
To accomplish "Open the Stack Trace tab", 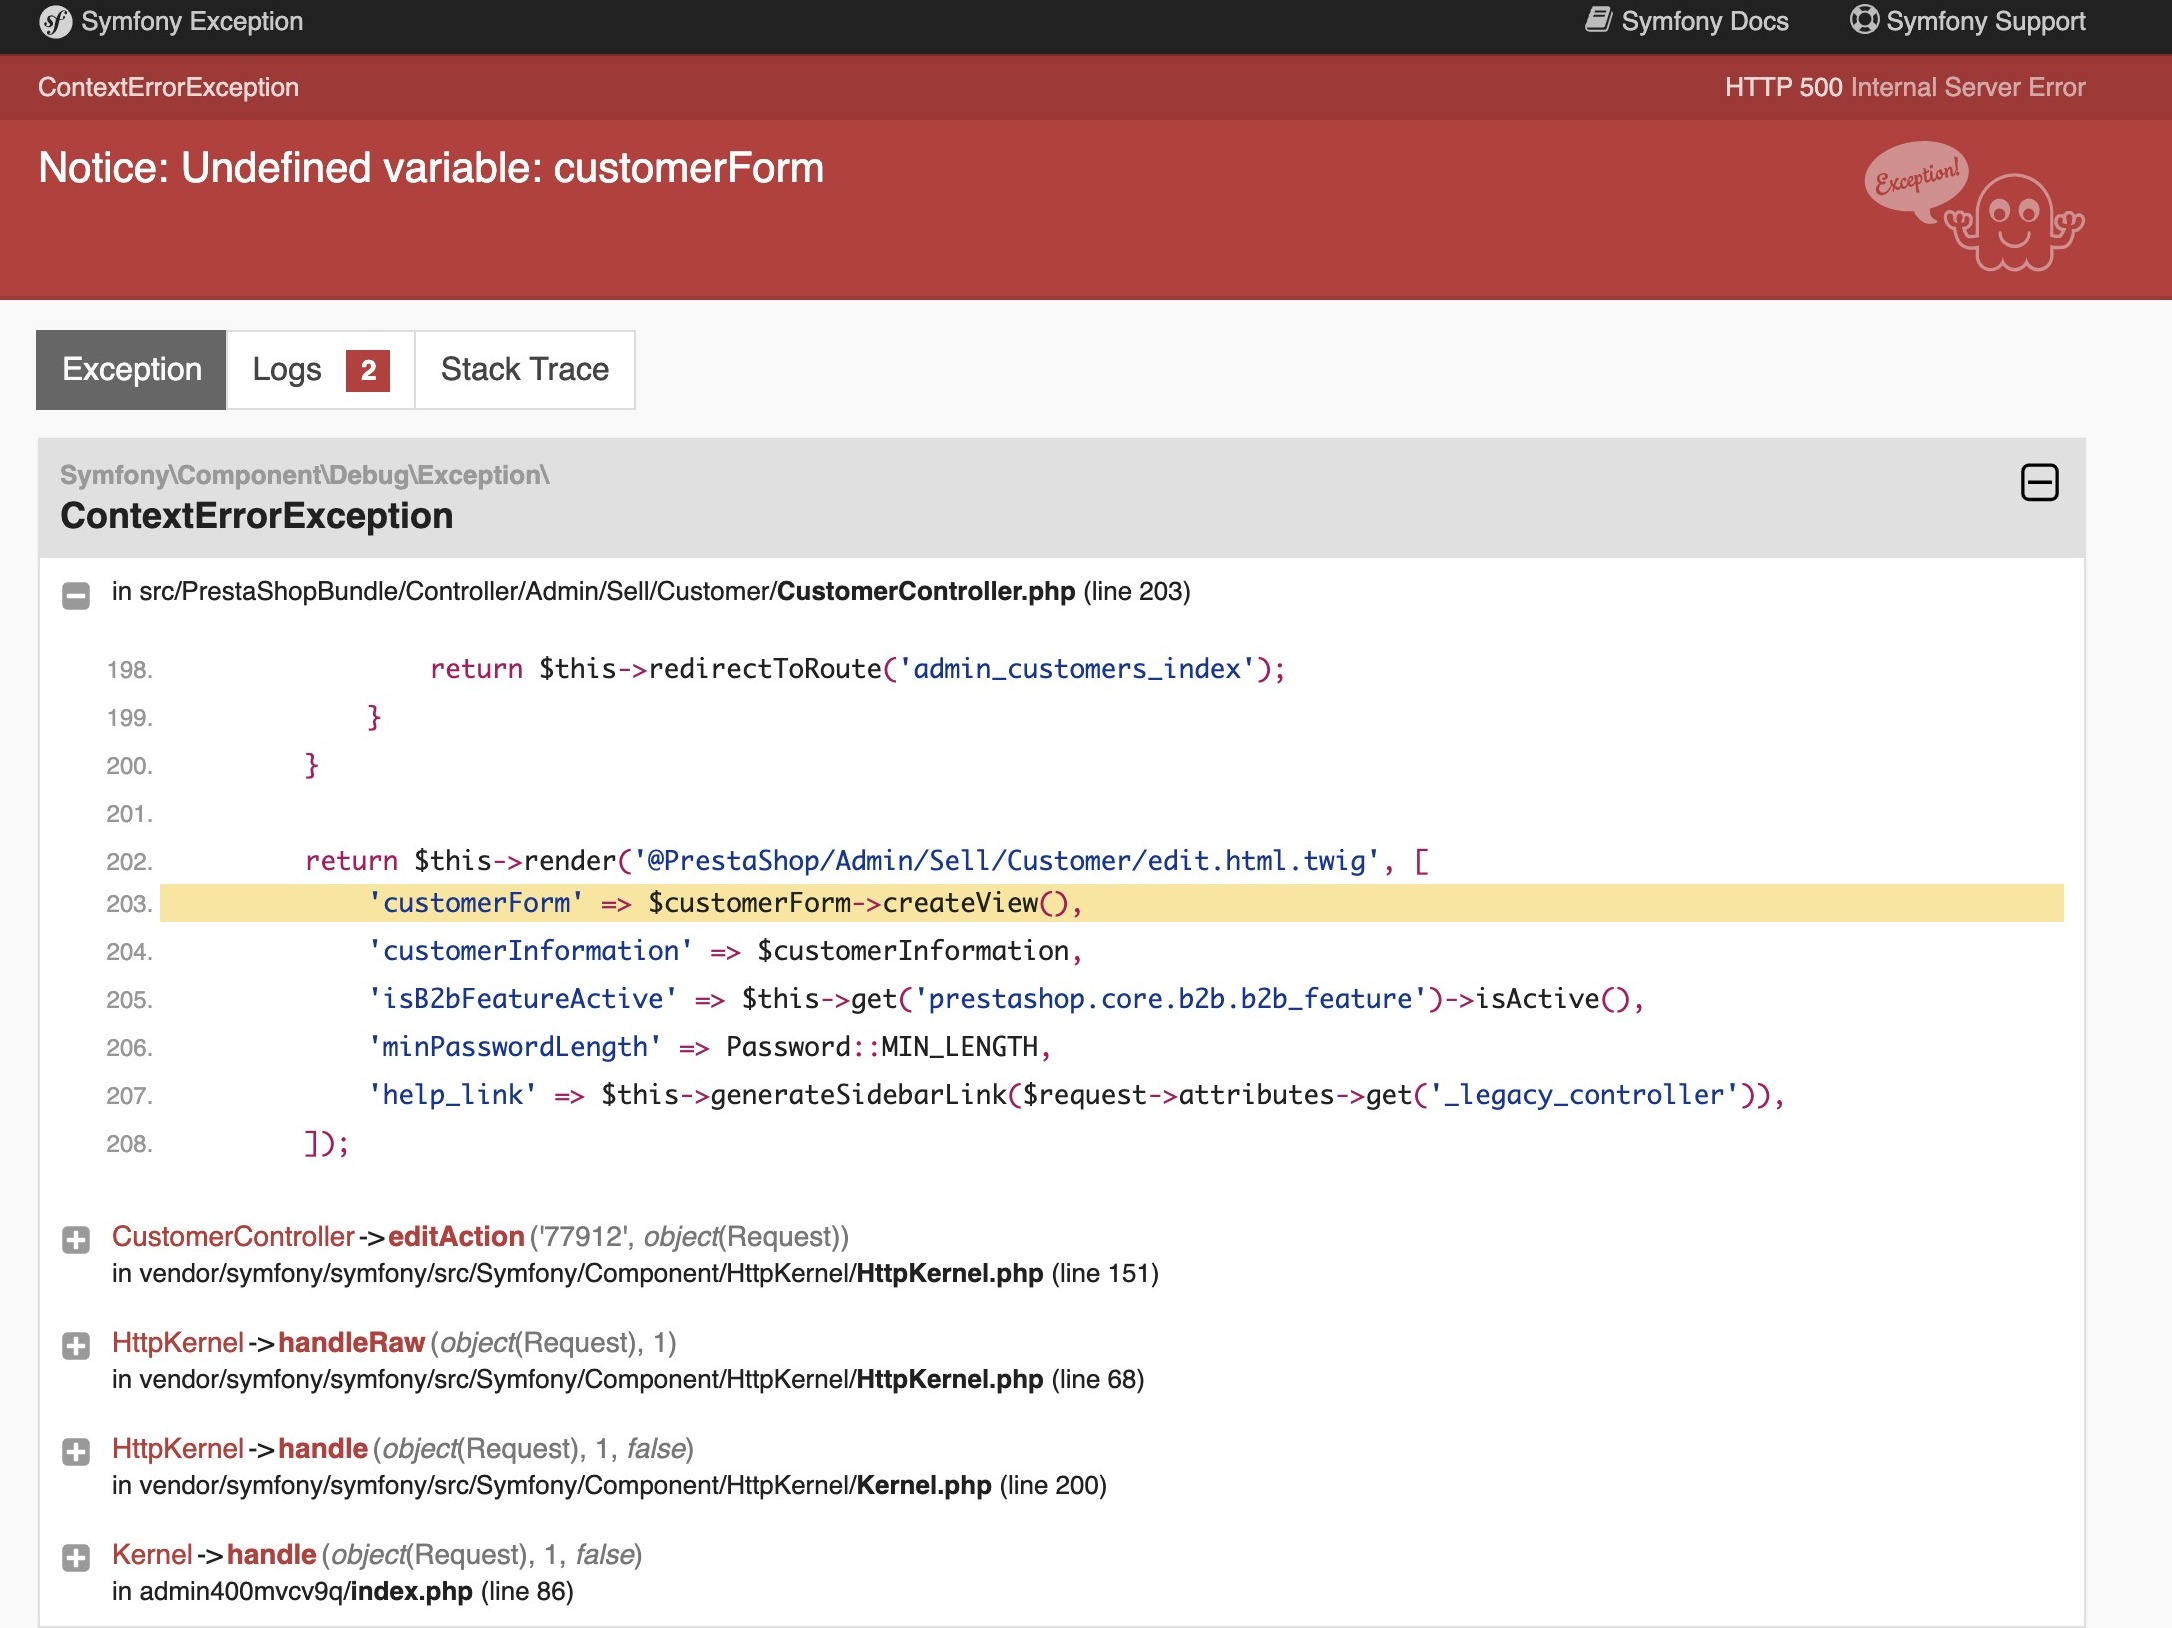I will pyautogui.click(x=525, y=370).
